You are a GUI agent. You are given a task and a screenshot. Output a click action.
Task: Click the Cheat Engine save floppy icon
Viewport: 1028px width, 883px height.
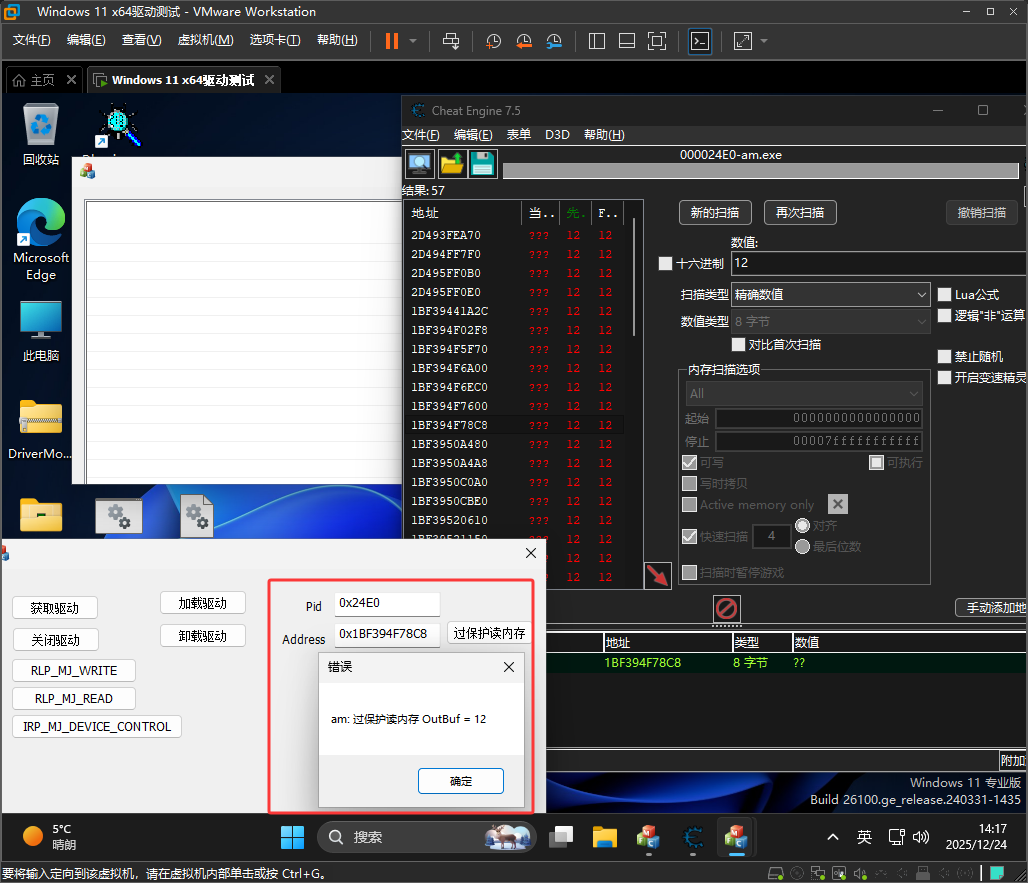coord(483,164)
